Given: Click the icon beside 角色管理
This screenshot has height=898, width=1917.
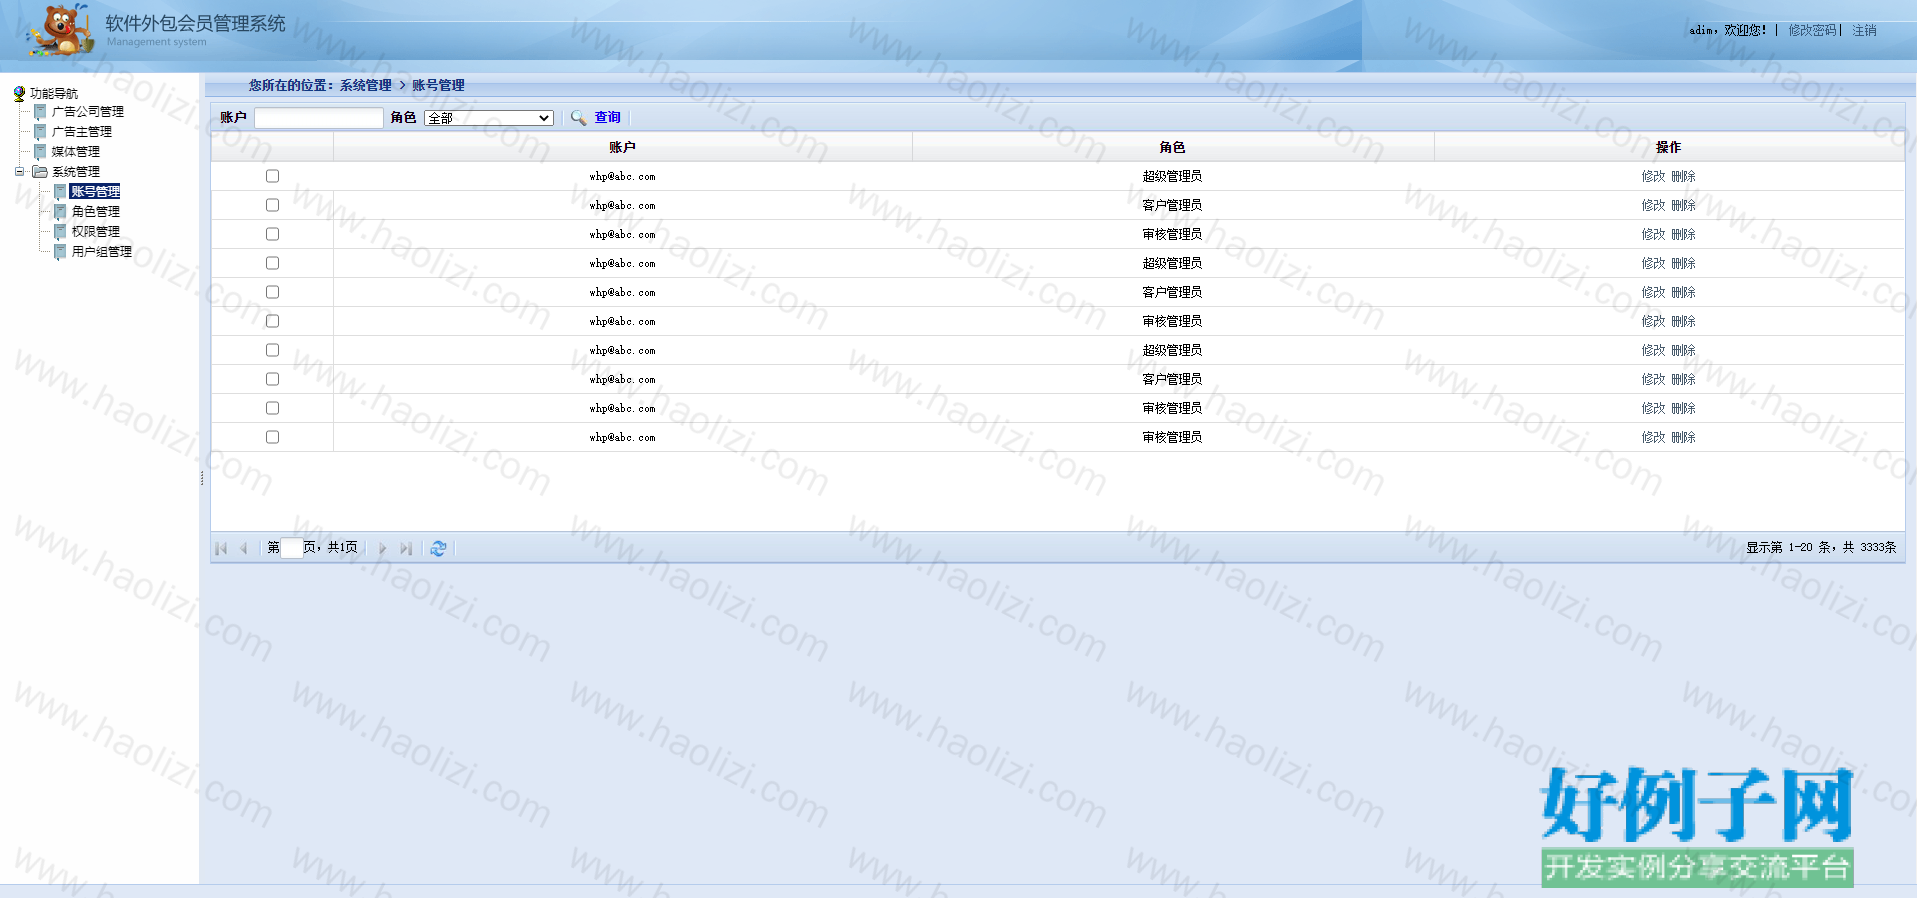Looking at the screenshot, I should 60,212.
